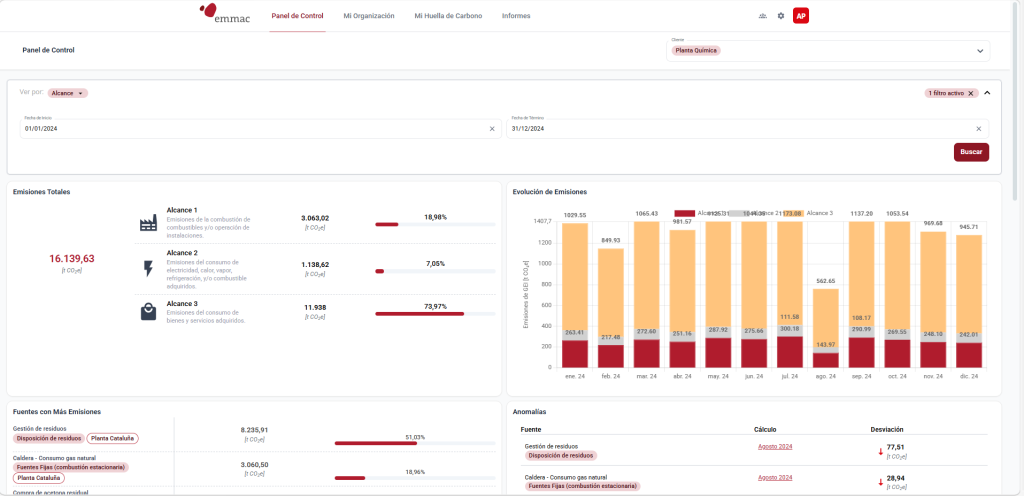Click the Alcance 2 lightning bolt icon
This screenshot has height=496, width=1024.
149,268
